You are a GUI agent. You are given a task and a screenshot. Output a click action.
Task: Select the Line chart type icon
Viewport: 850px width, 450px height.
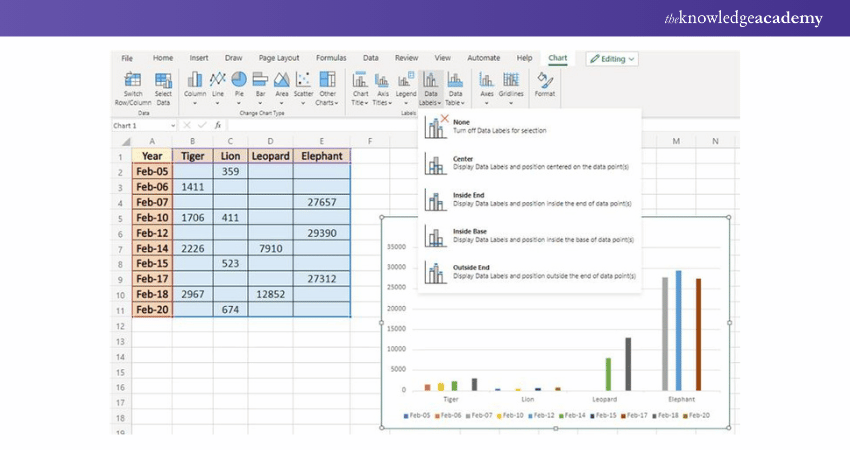click(x=217, y=80)
